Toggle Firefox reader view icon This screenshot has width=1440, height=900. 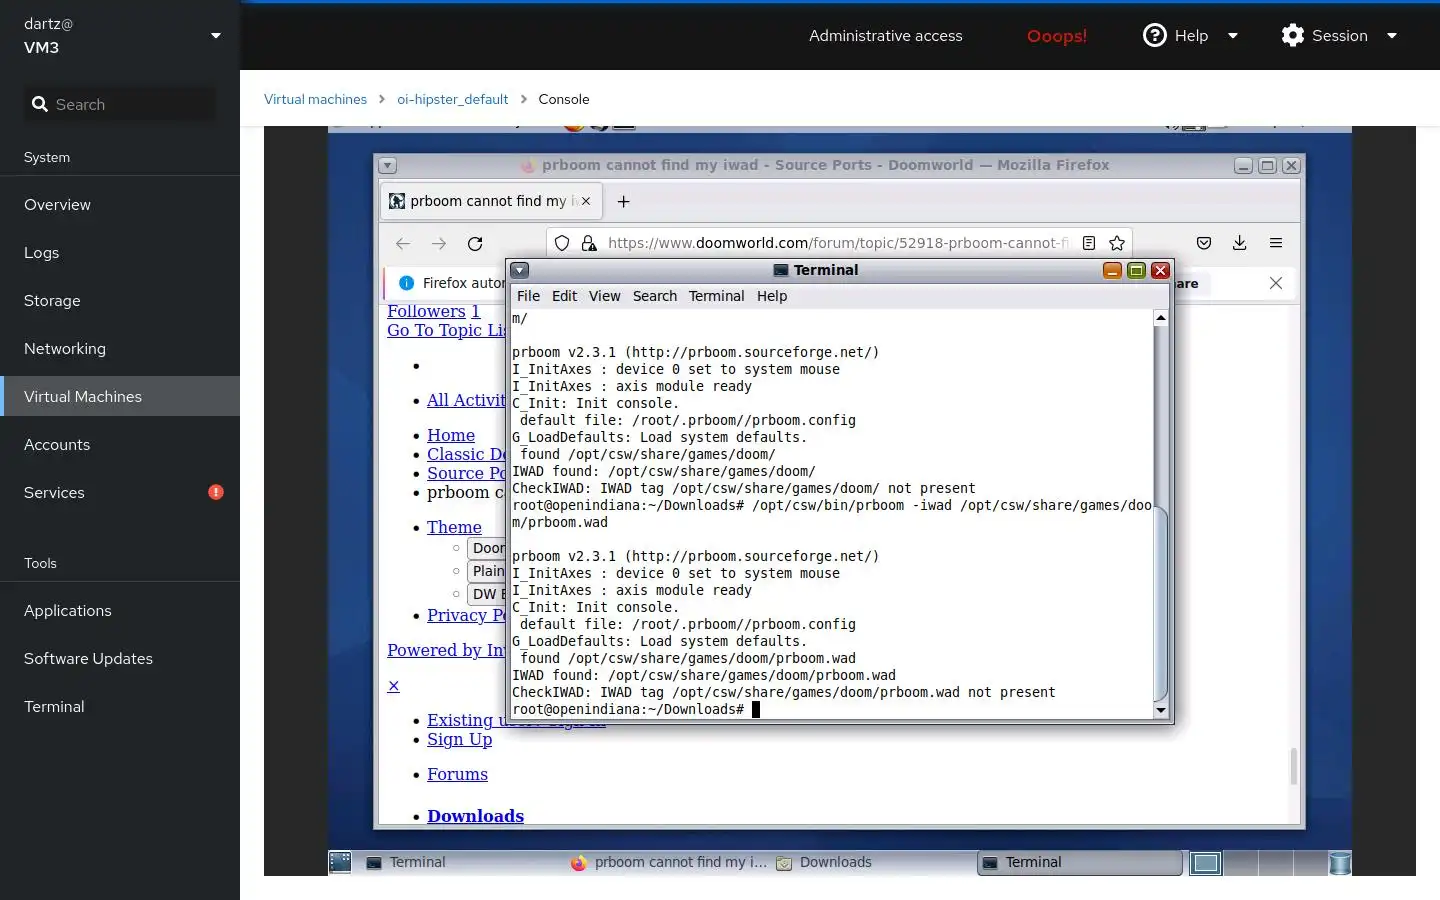pos(1089,243)
